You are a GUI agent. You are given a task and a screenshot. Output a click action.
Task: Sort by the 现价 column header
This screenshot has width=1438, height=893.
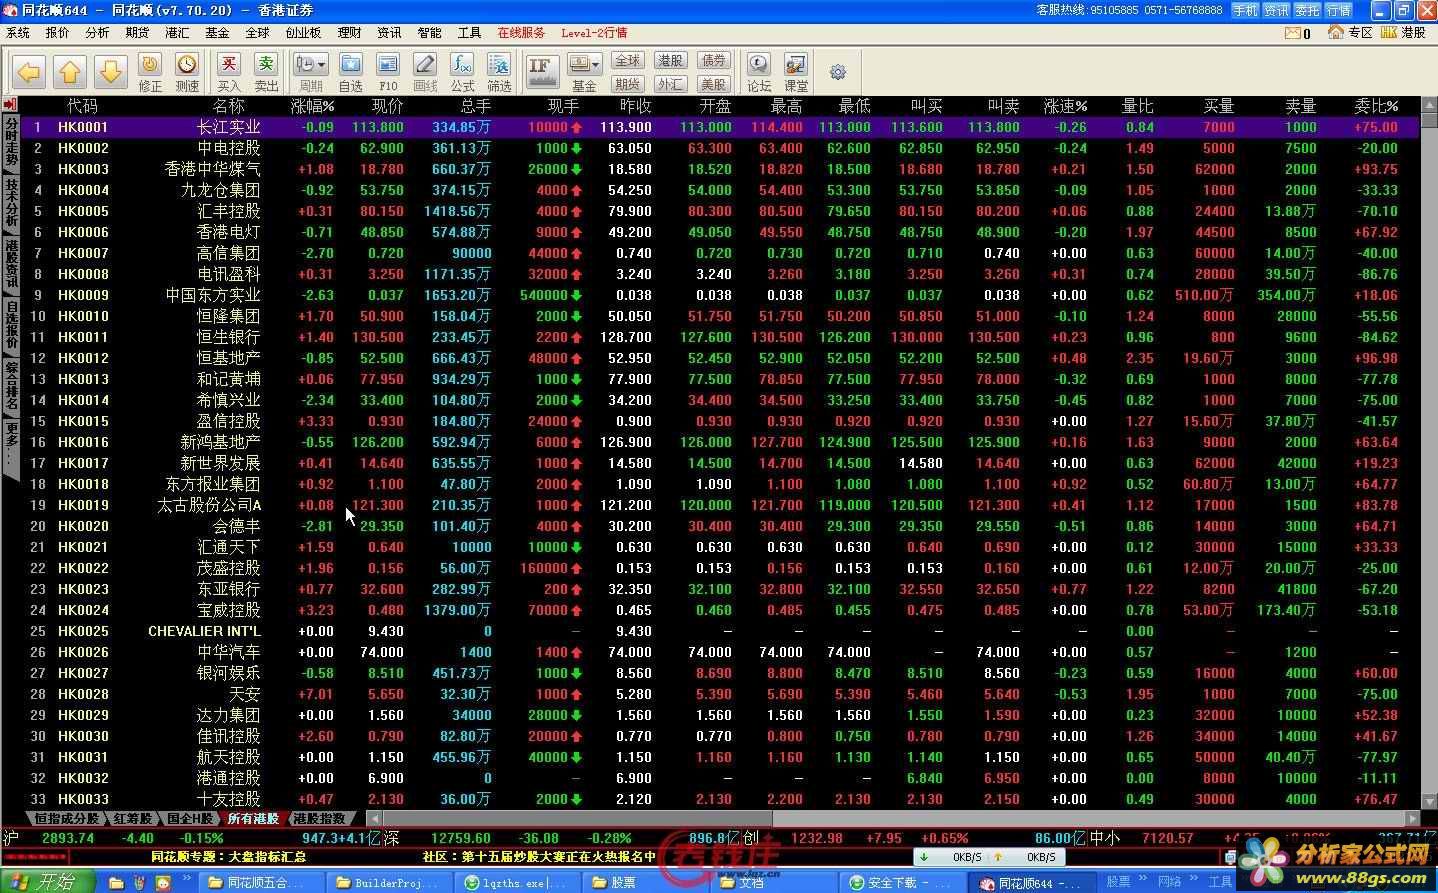387,106
